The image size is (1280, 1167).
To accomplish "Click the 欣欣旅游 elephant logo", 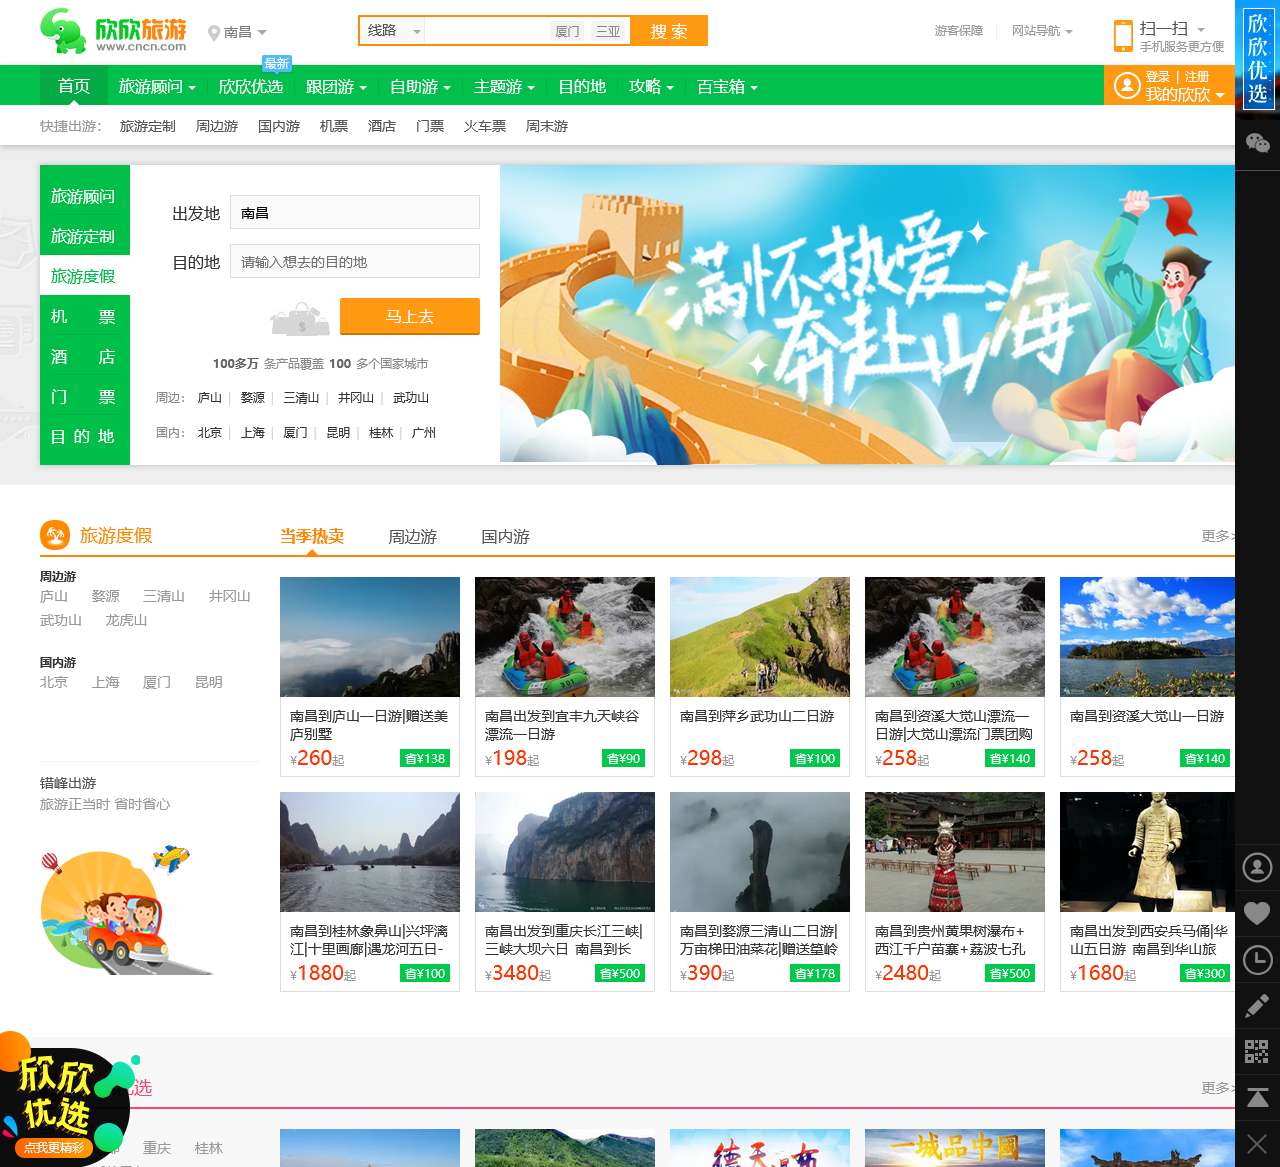I will point(113,31).
